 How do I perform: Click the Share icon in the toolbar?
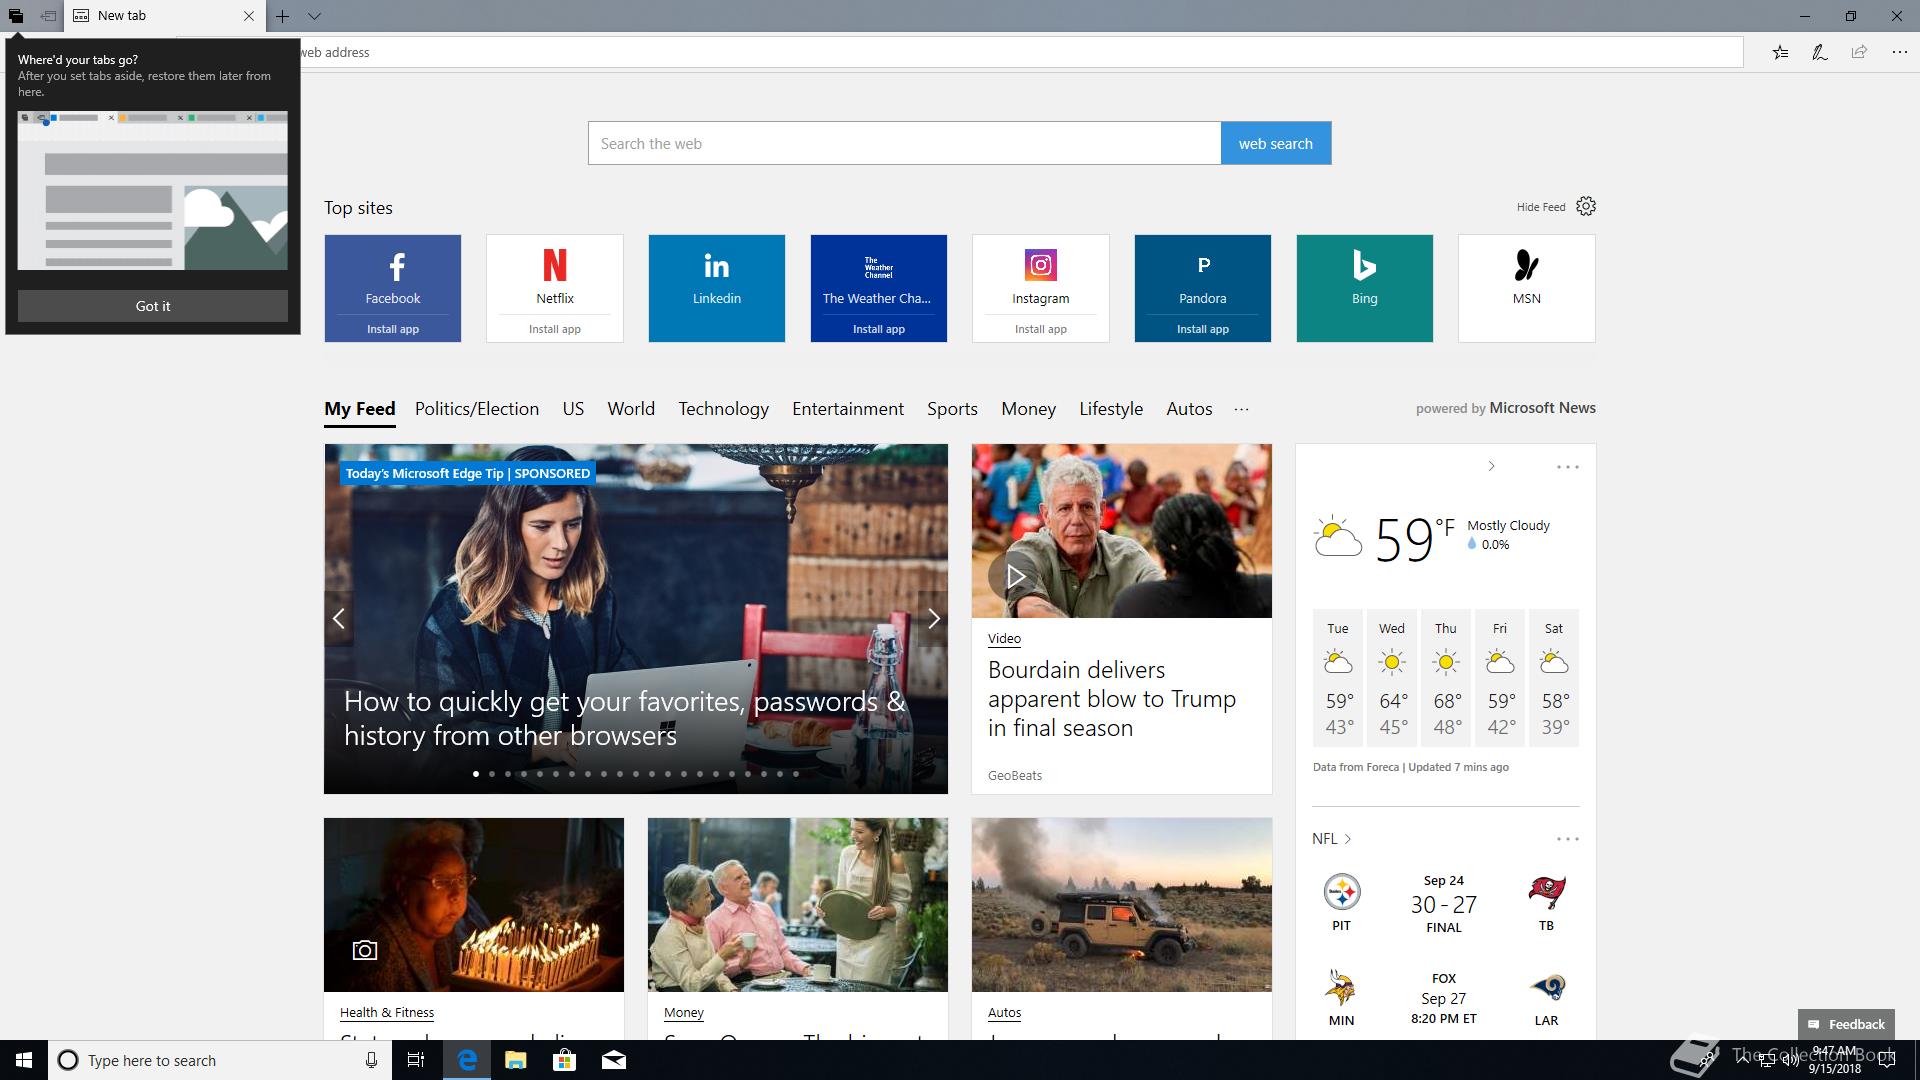[1859, 52]
